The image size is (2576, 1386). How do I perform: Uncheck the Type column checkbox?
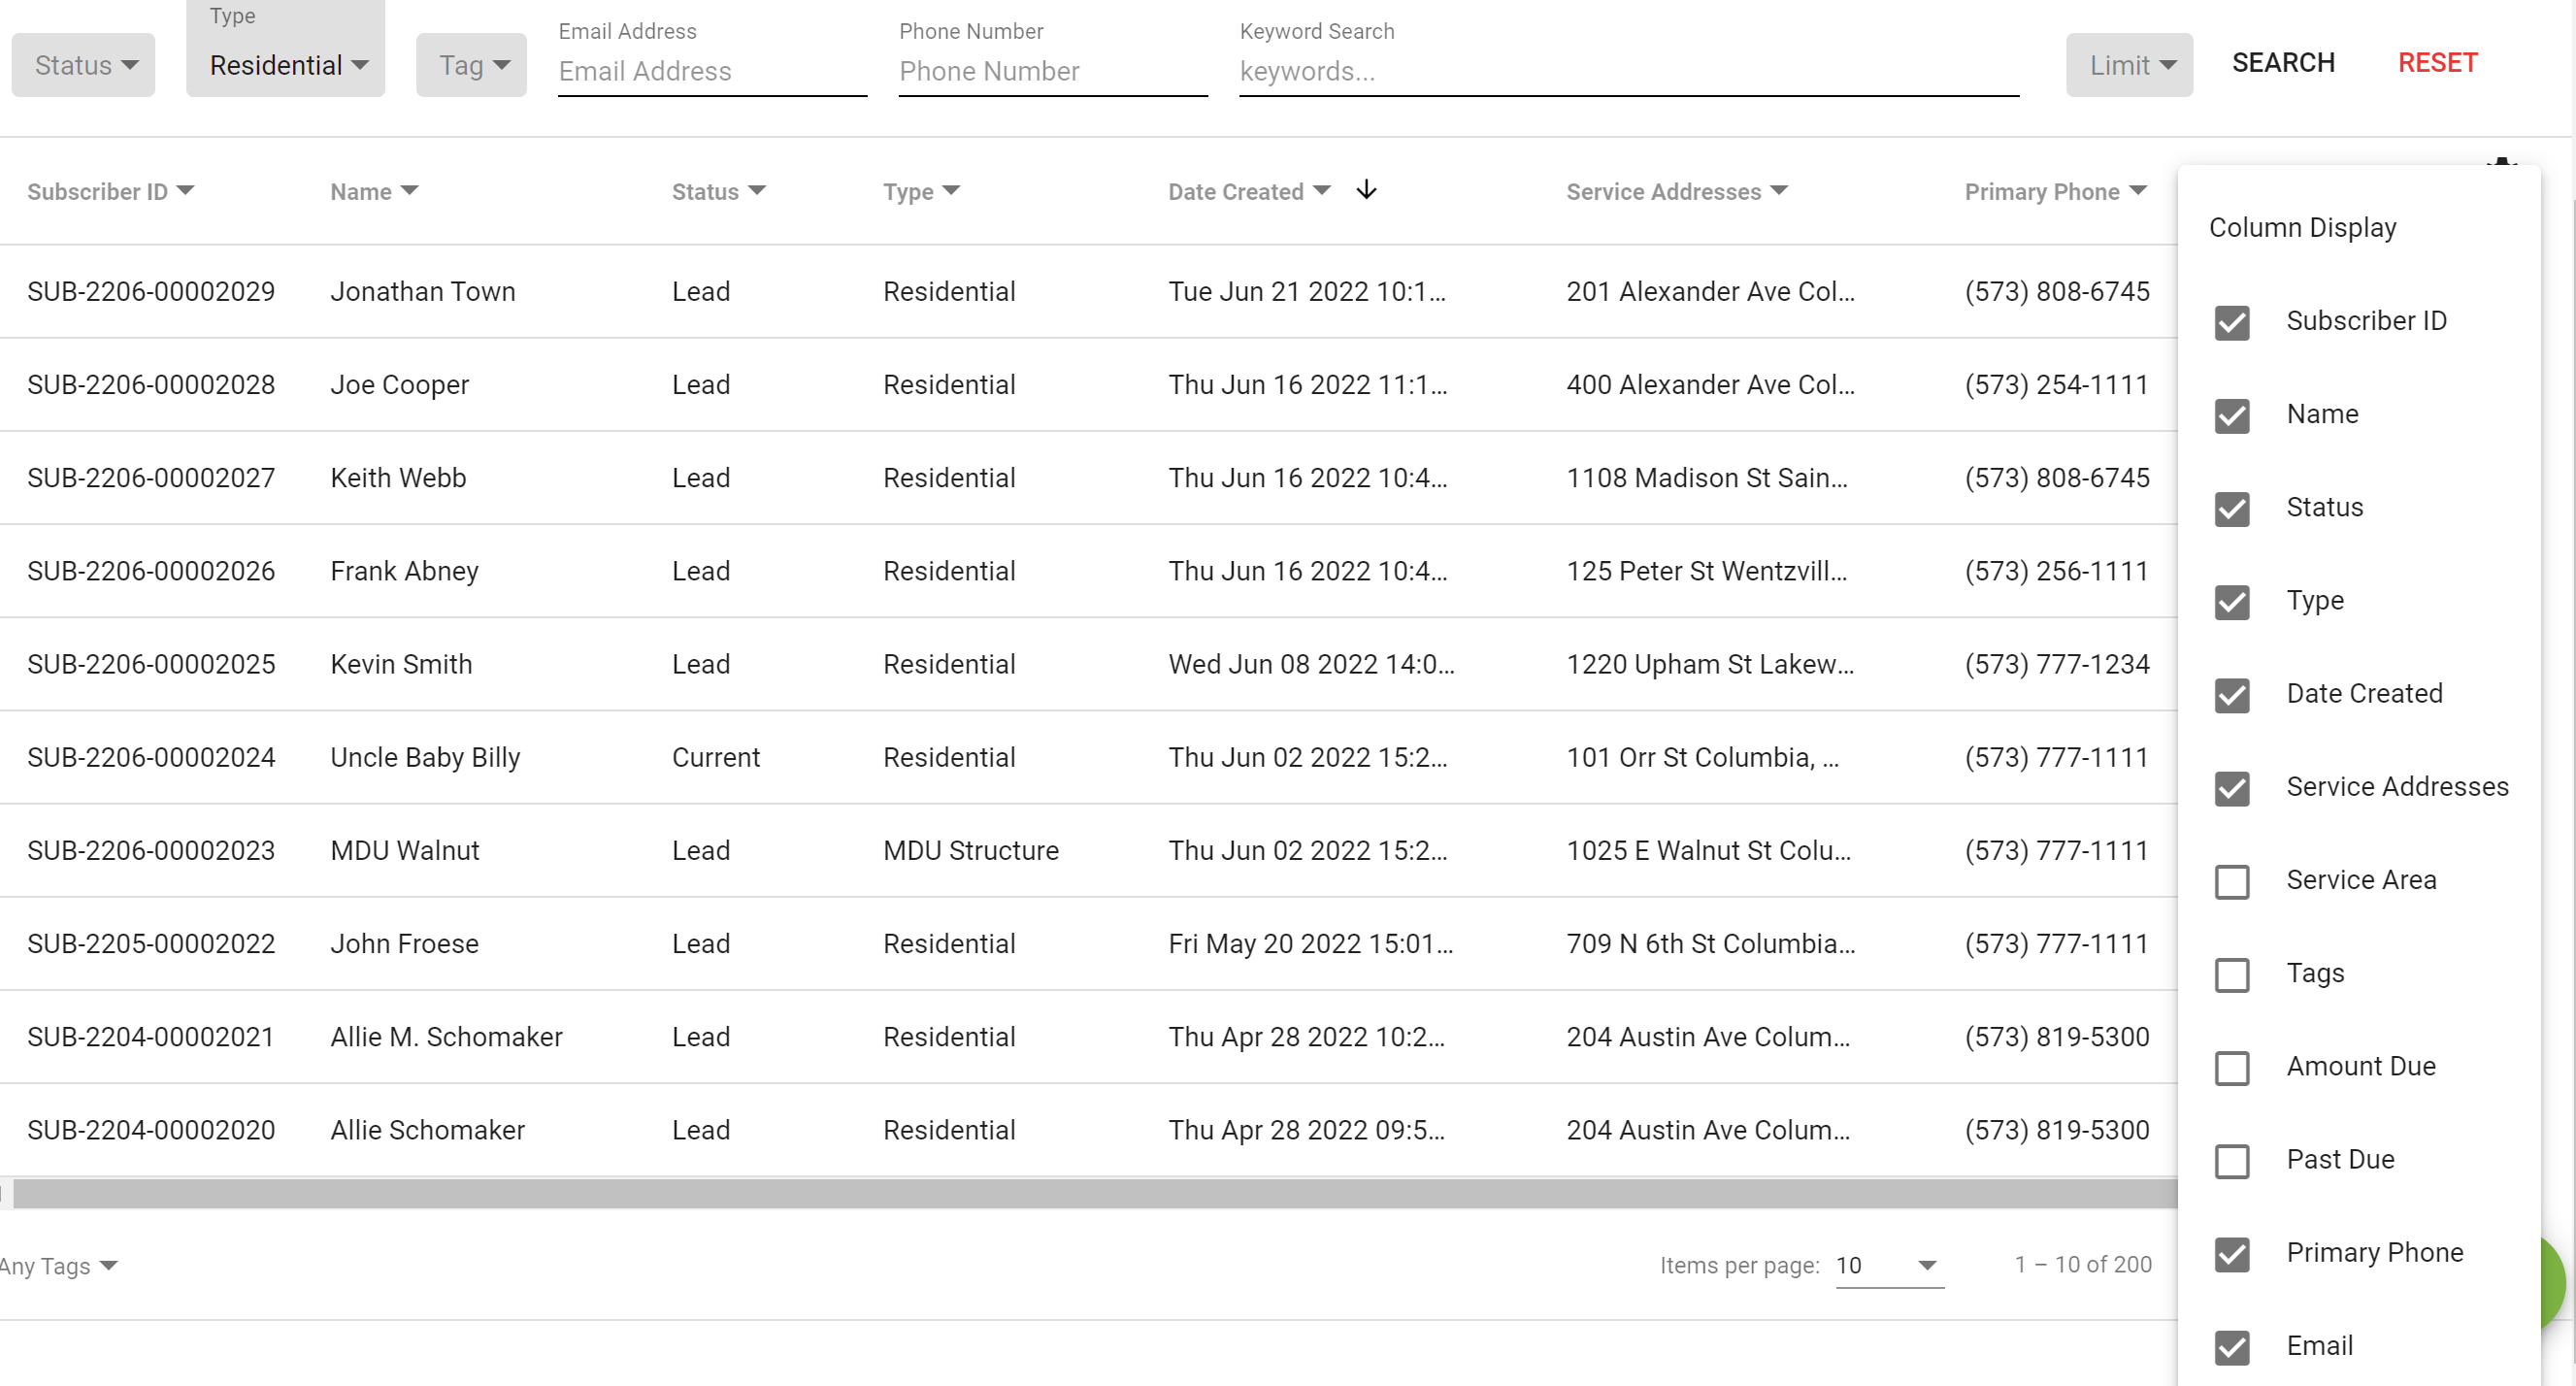click(2232, 601)
